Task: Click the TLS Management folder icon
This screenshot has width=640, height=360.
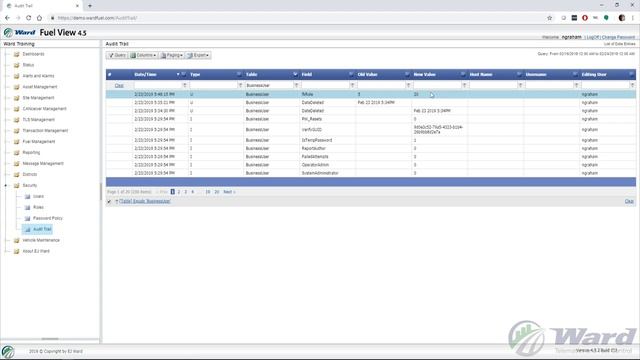Action: [x=17, y=120]
